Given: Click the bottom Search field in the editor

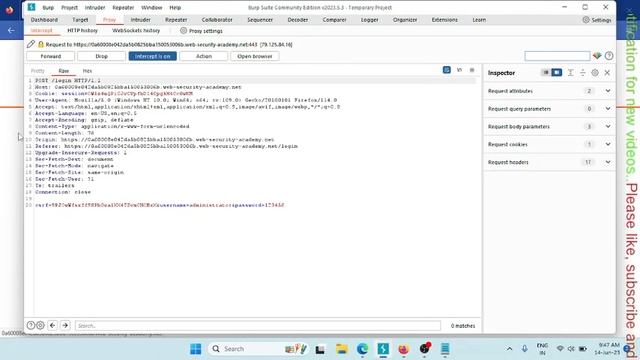Looking at the screenshot, I should click(x=258, y=326).
